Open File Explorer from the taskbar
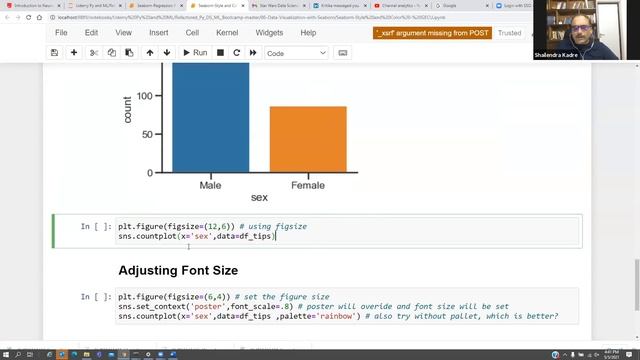640x360 pixels. [87, 355]
